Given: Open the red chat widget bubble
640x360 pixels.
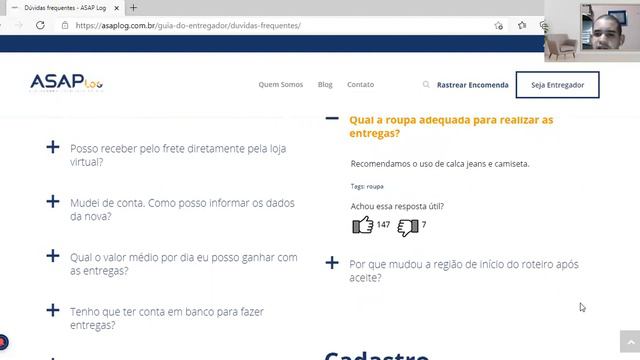Looking at the screenshot, I should click(3, 342).
